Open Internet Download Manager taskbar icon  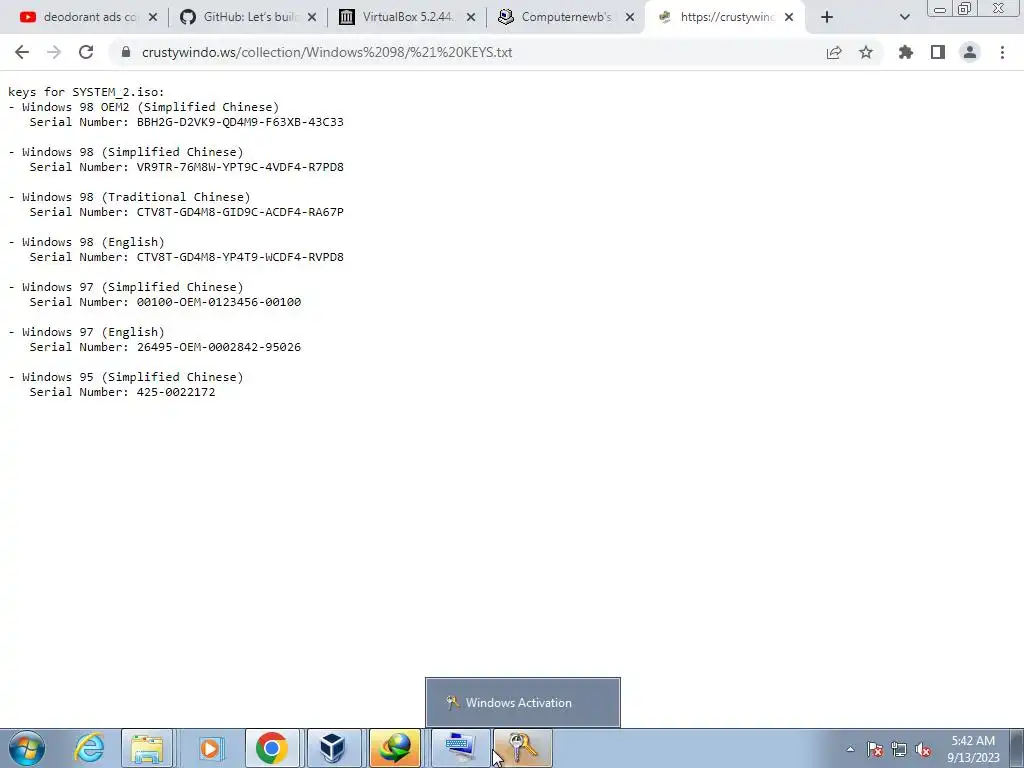pos(395,748)
